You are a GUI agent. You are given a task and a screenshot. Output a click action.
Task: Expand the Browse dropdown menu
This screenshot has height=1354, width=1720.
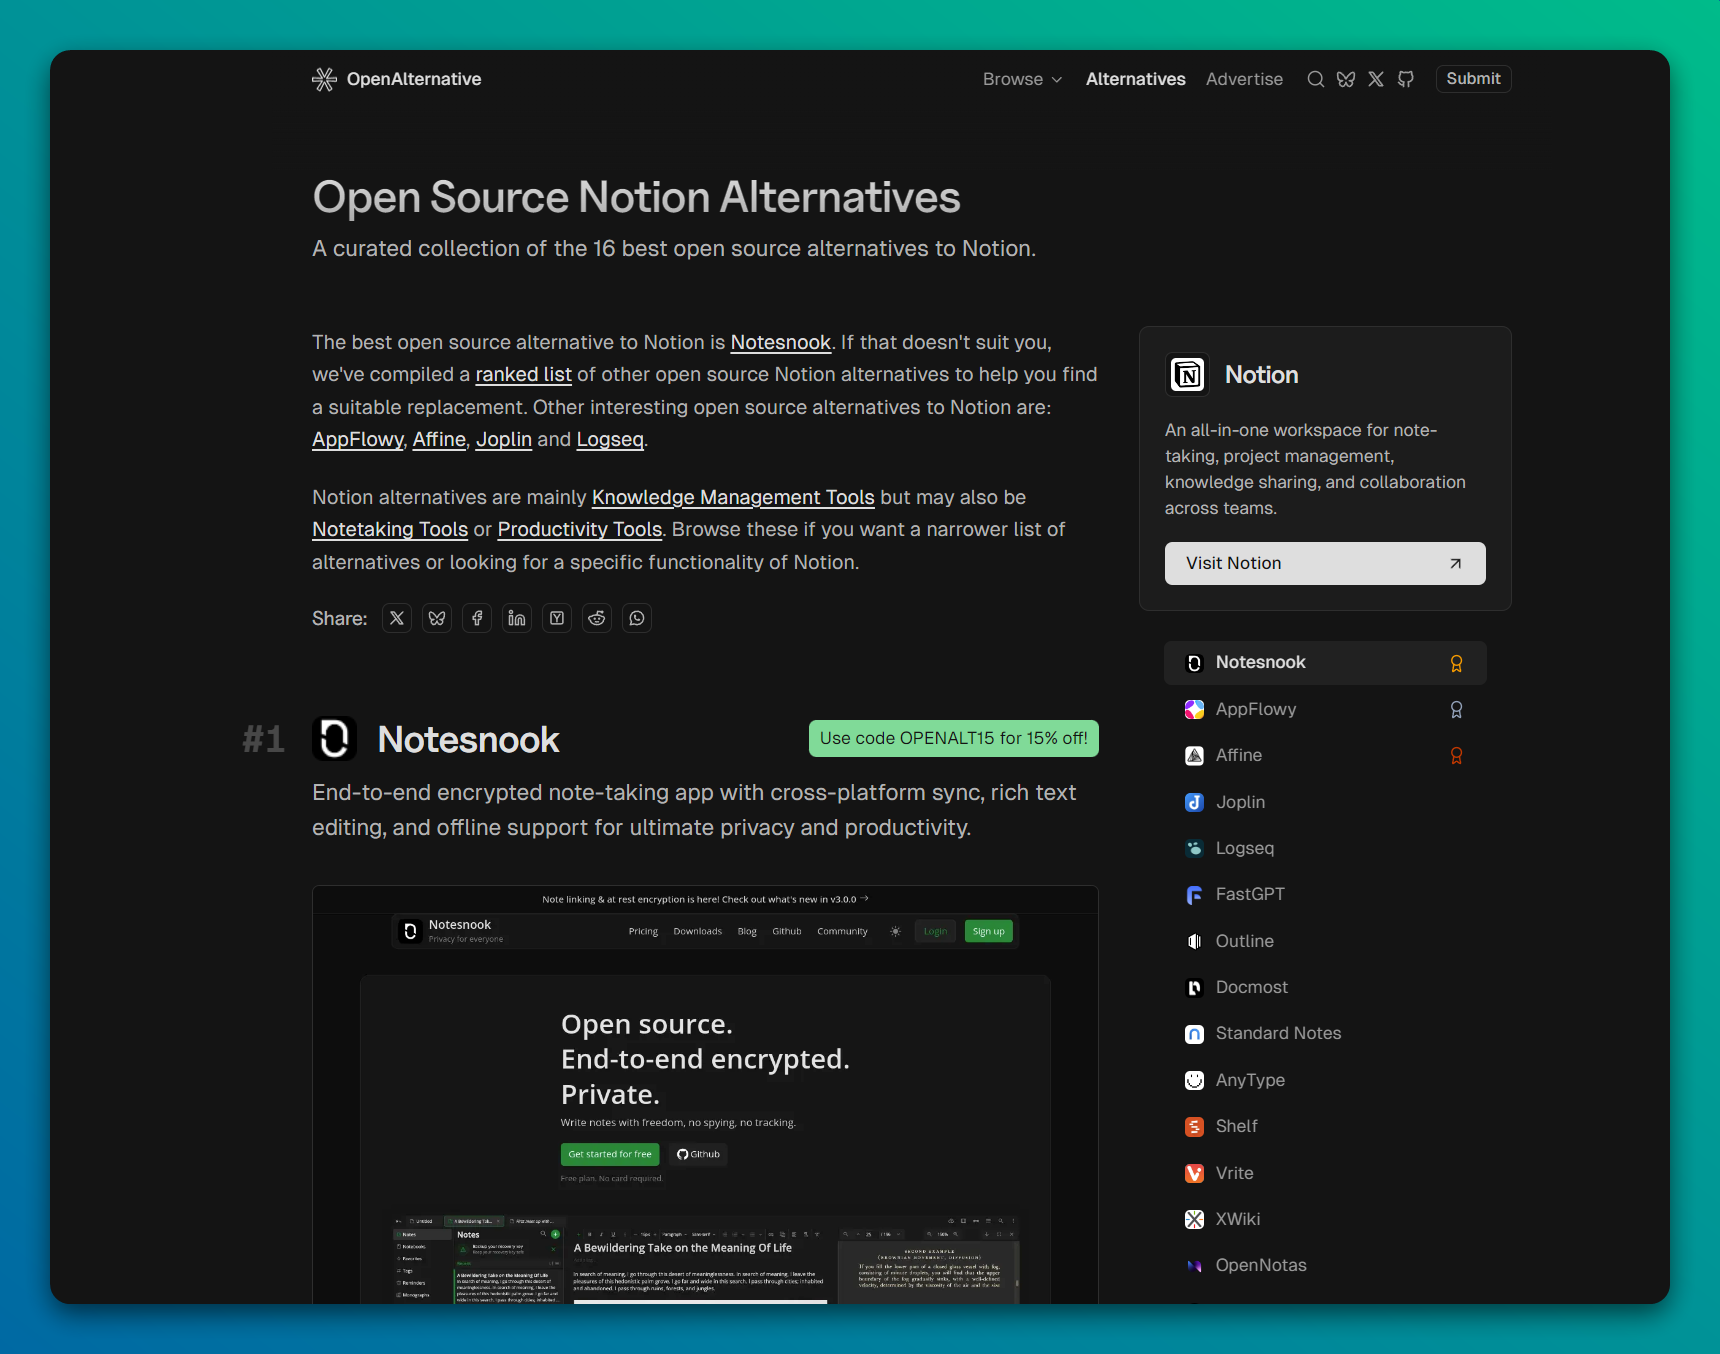[1022, 79]
